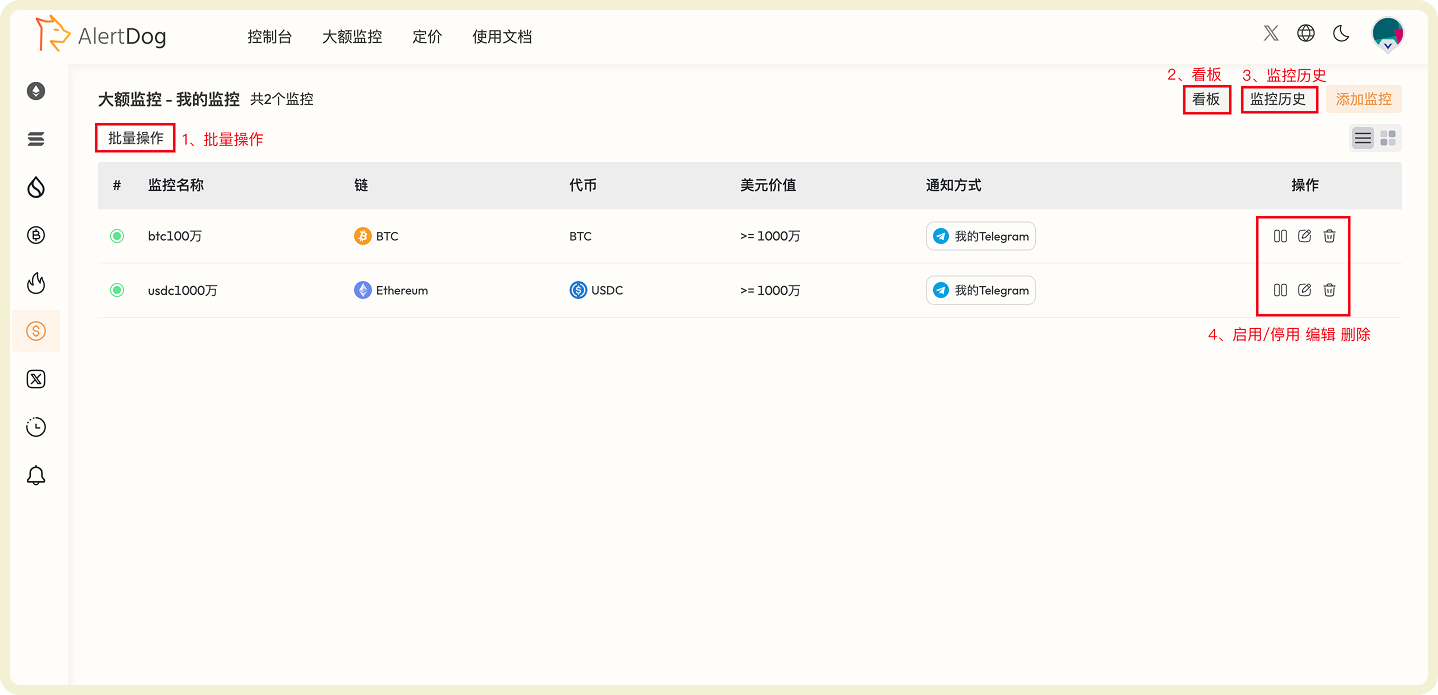Go to the 定价 pricing menu item
Viewport: 1438px width, 695px height.
pos(427,36)
